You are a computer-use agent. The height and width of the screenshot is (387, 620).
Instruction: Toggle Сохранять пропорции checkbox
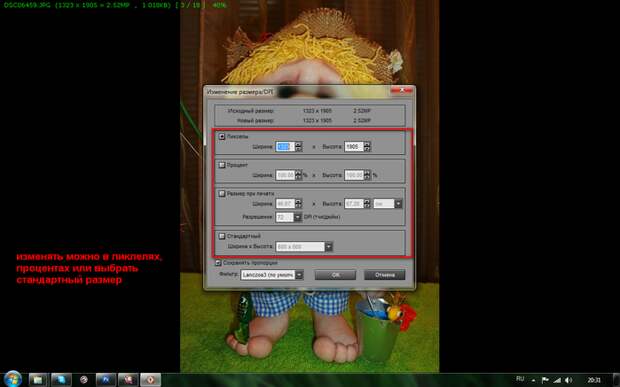[x=218, y=262]
